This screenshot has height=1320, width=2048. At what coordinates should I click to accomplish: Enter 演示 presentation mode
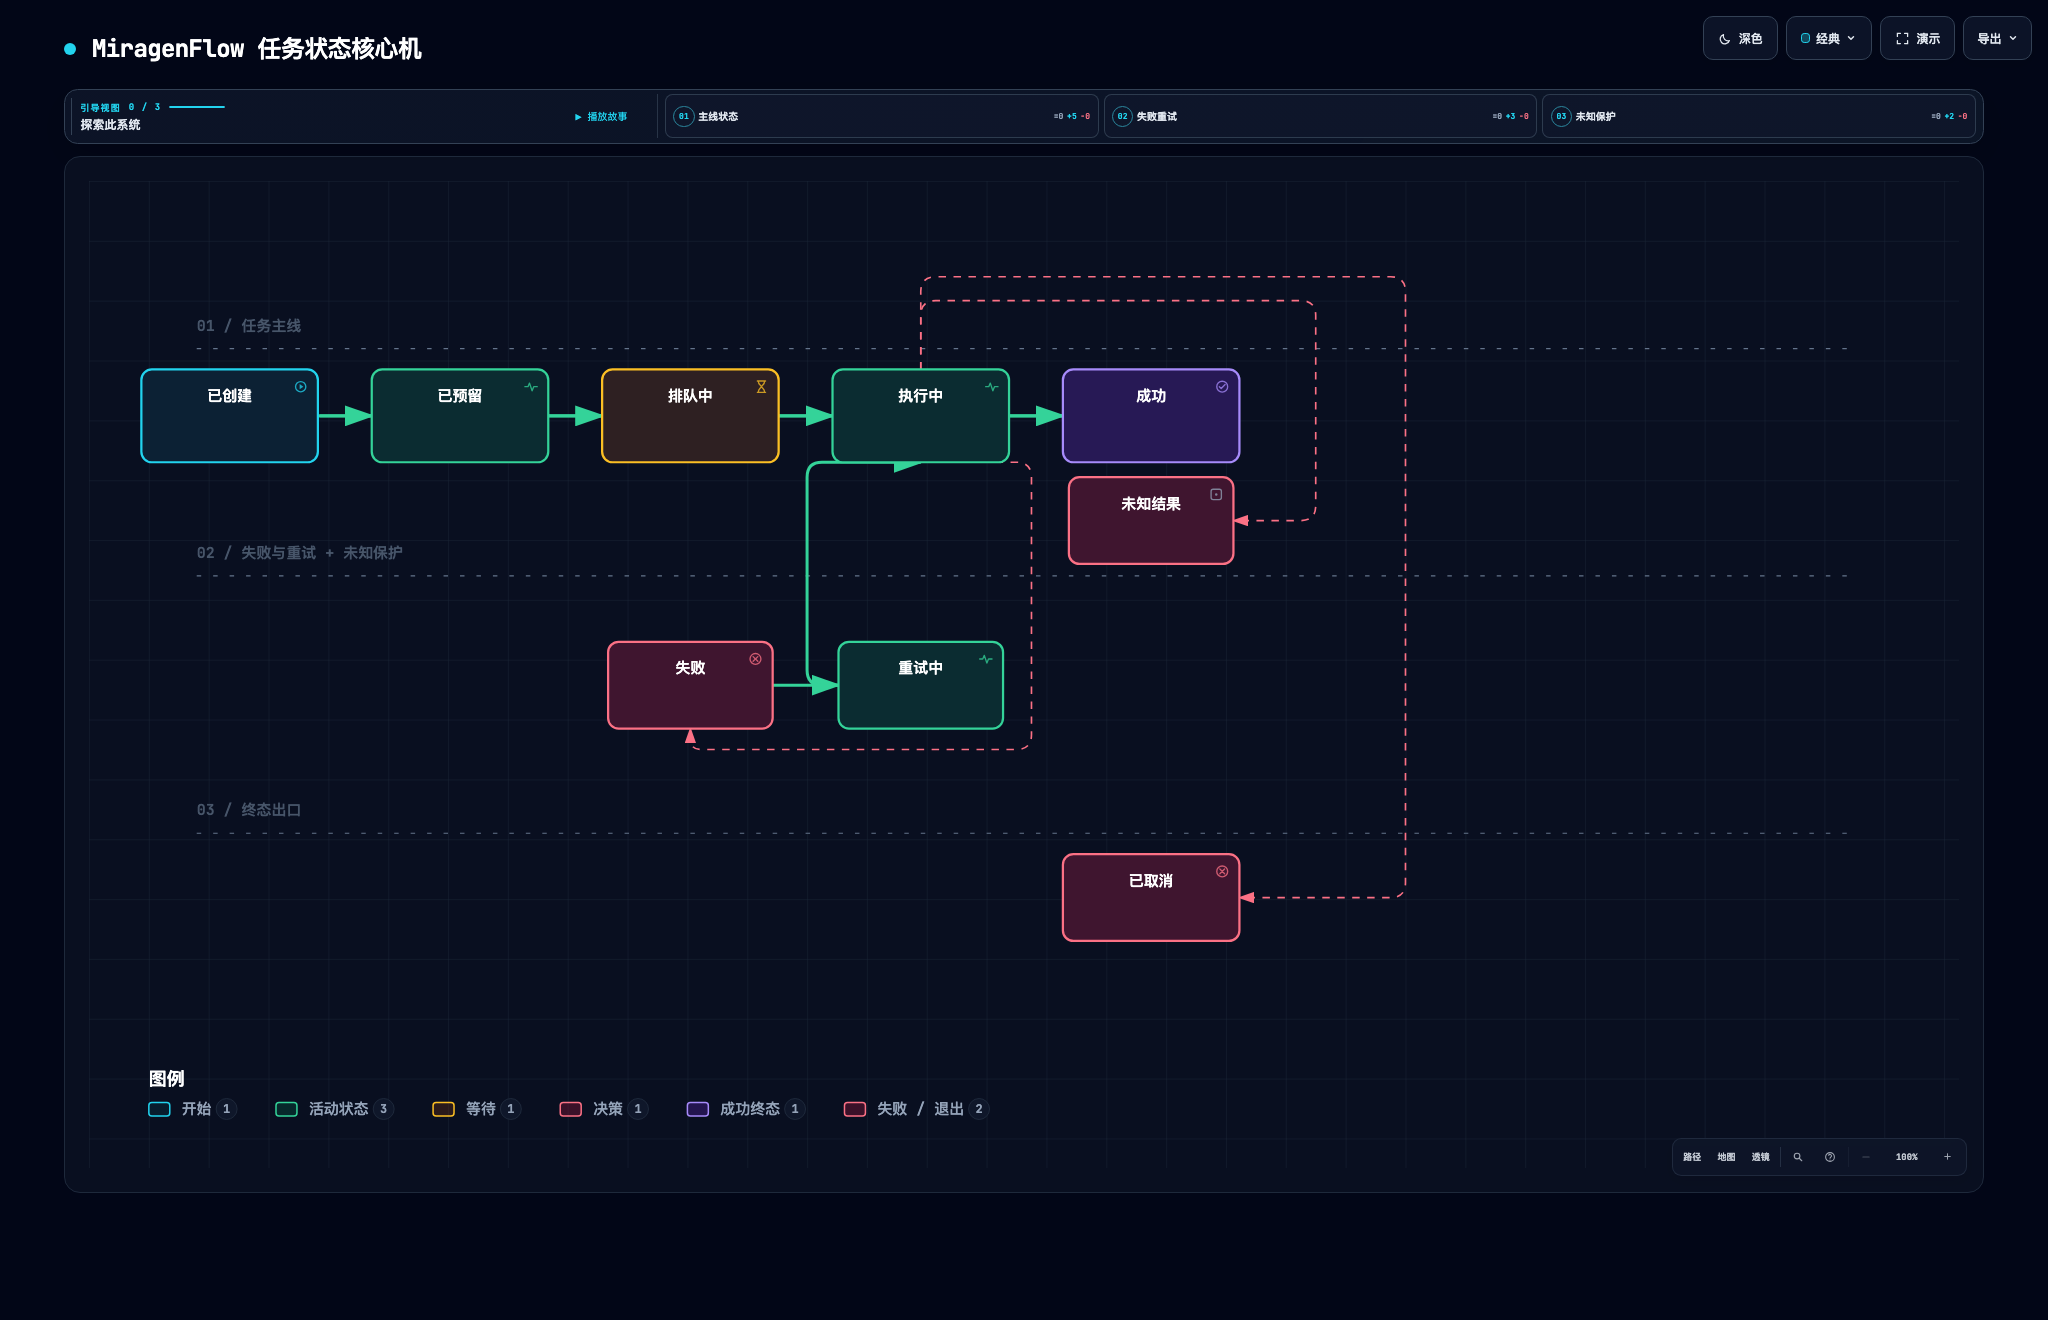pyautogui.click(x=1917, y=39)
